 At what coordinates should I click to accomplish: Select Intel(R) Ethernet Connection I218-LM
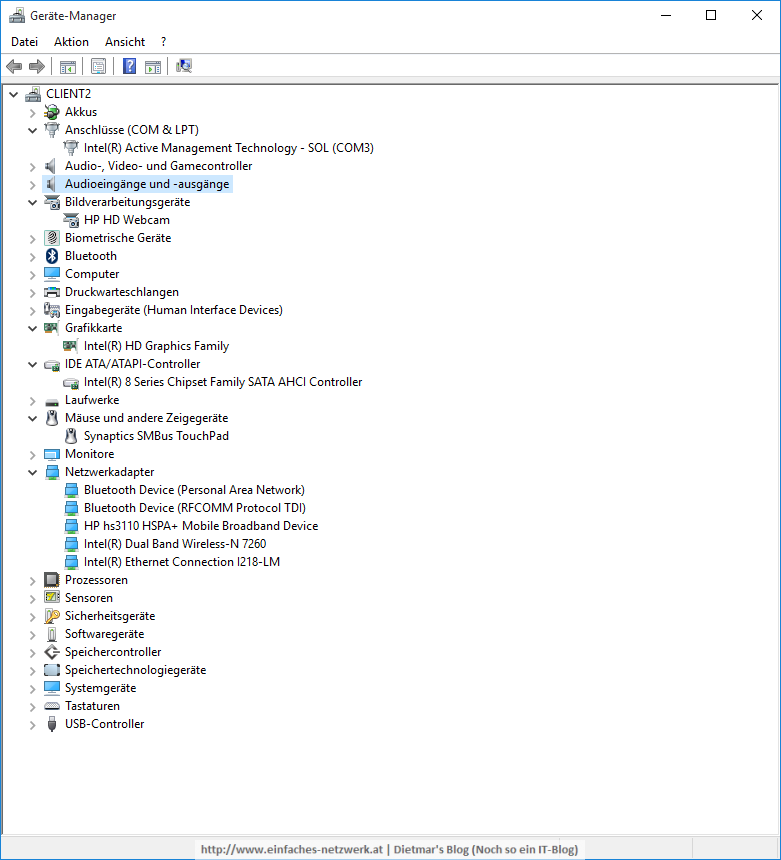click(x=182, y=562)
